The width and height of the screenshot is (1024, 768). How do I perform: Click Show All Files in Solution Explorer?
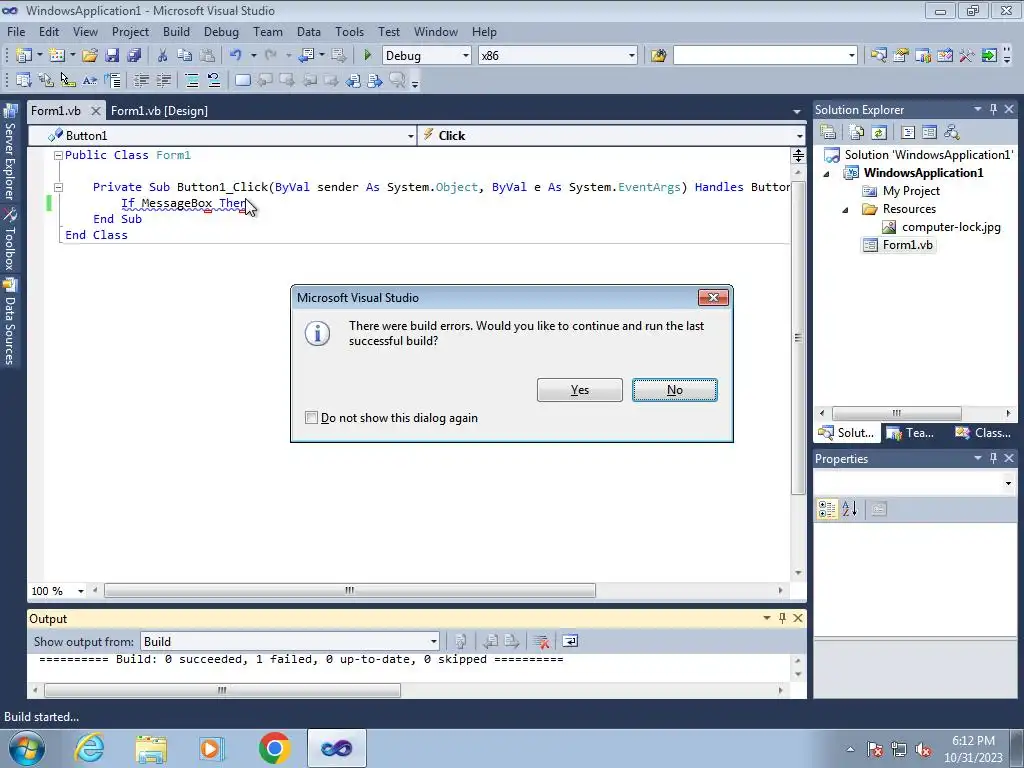tap(857, 133)
